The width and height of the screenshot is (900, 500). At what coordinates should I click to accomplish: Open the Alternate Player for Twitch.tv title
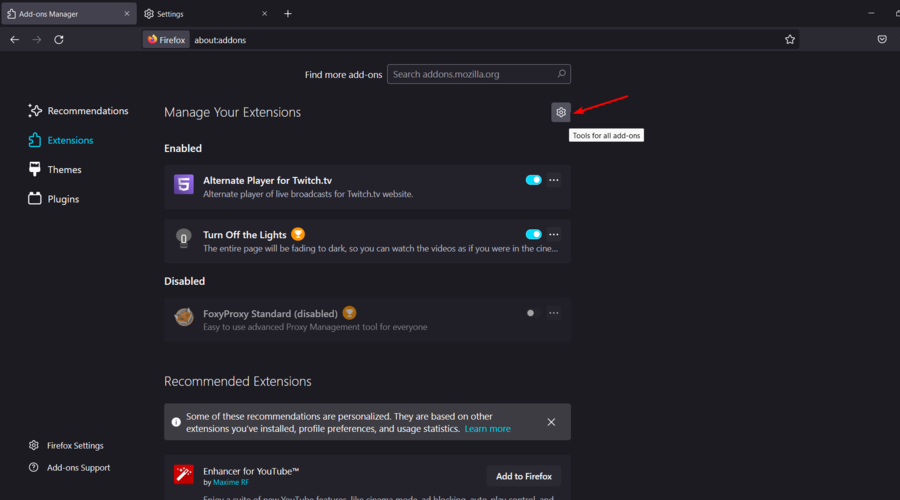coord(267,180)
